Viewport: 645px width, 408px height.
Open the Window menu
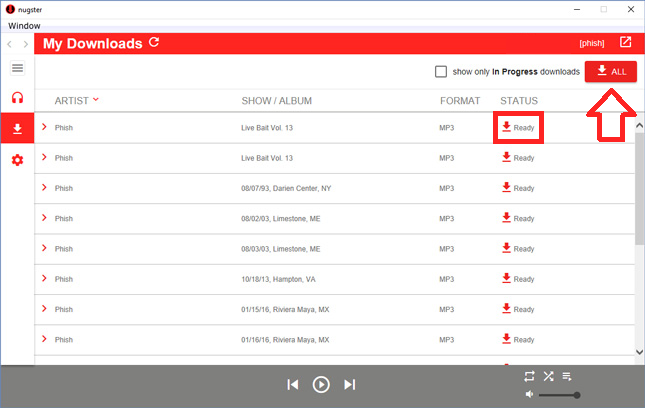click(24, 26)
